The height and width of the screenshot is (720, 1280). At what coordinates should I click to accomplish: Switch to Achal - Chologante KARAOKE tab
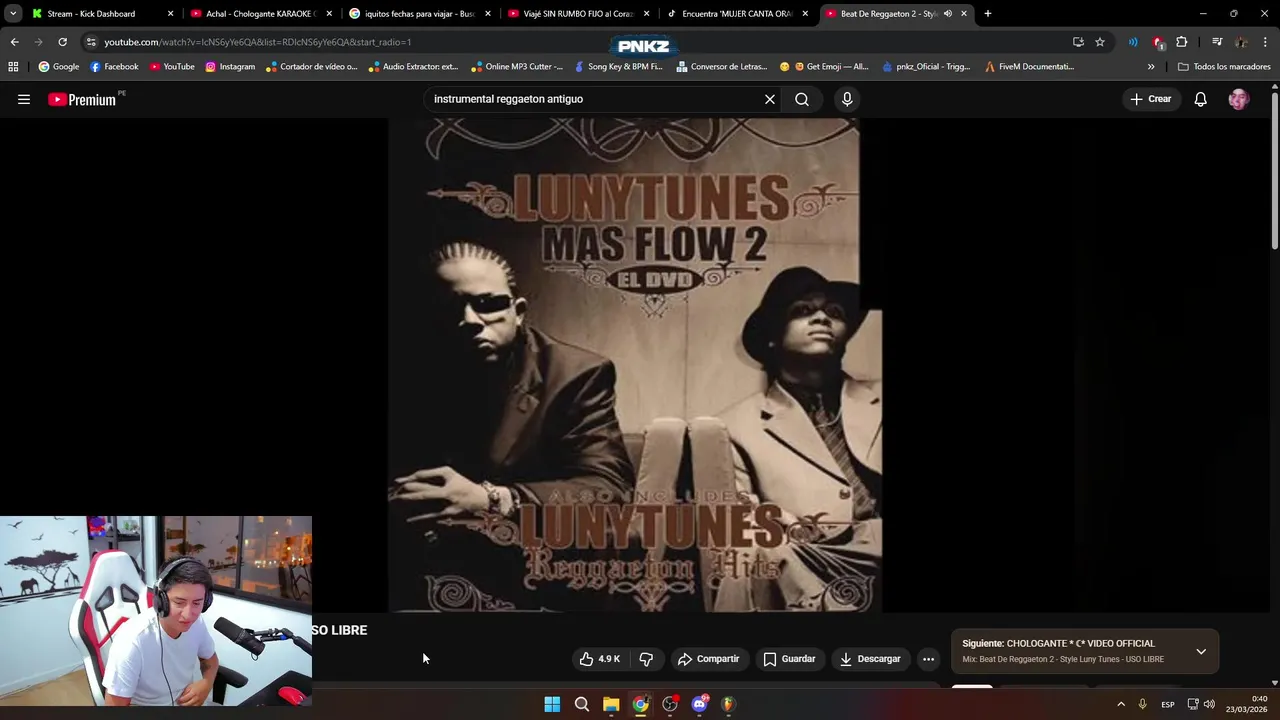pos(260,14)
